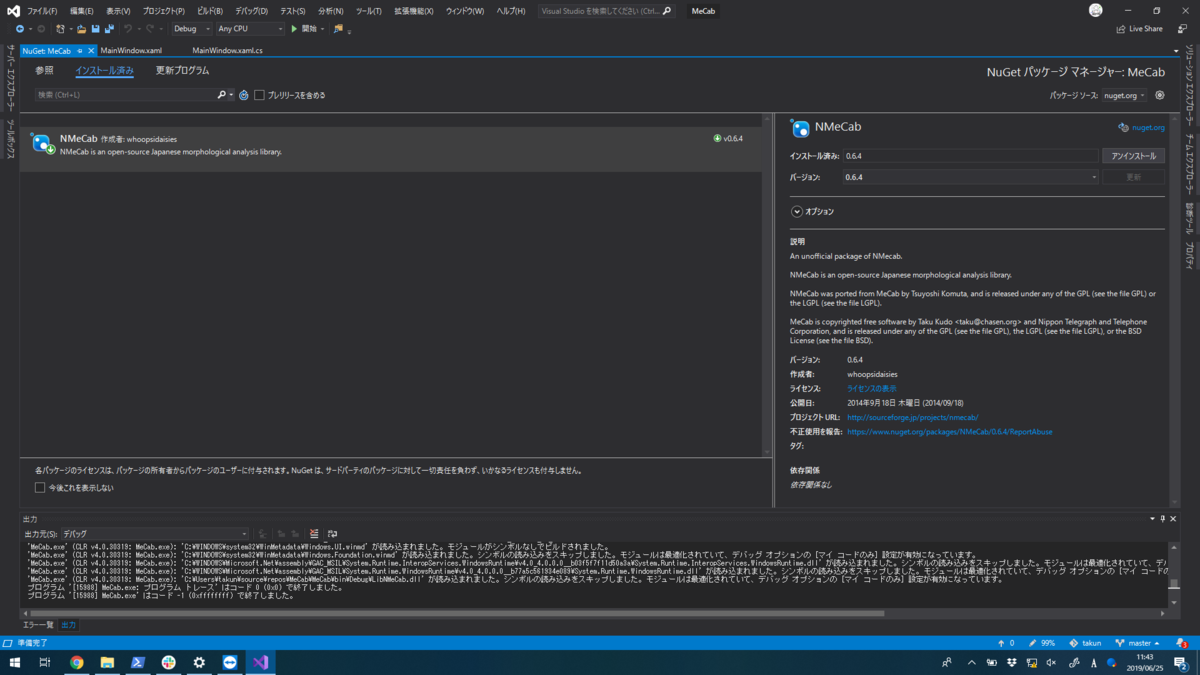Pin the NuGet: MeCab tab
Screen dimensions: 1200x675
point(80,50)
